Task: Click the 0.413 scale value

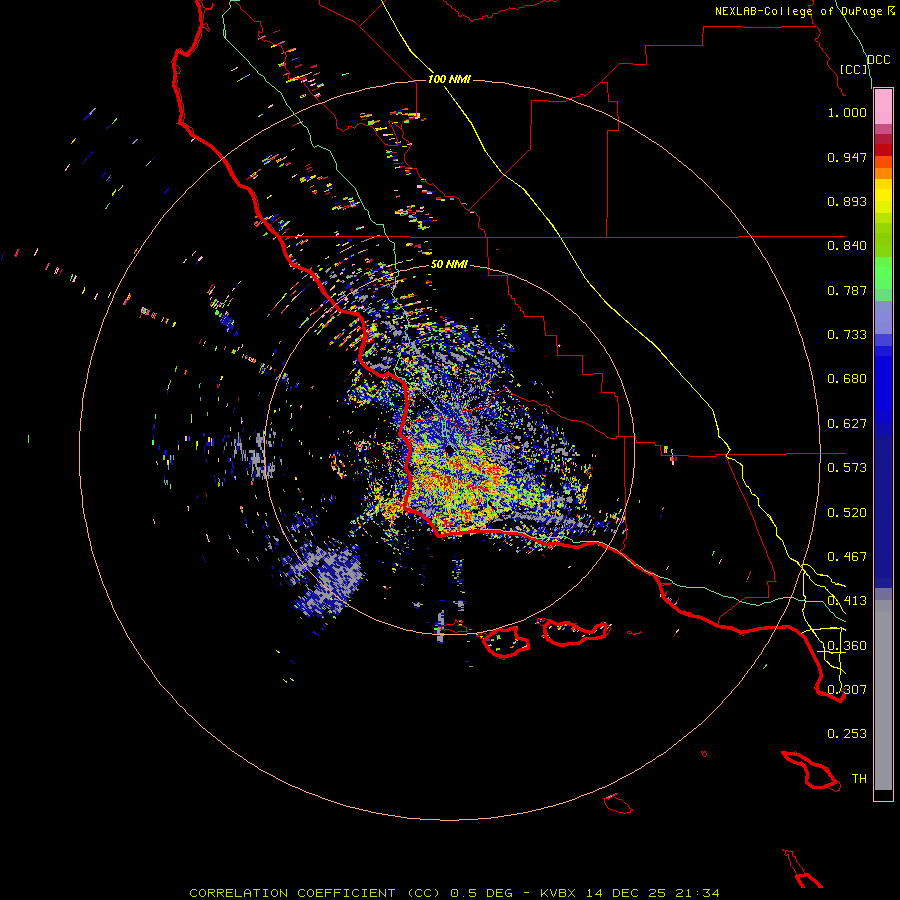Action: (x=847, y=601)
